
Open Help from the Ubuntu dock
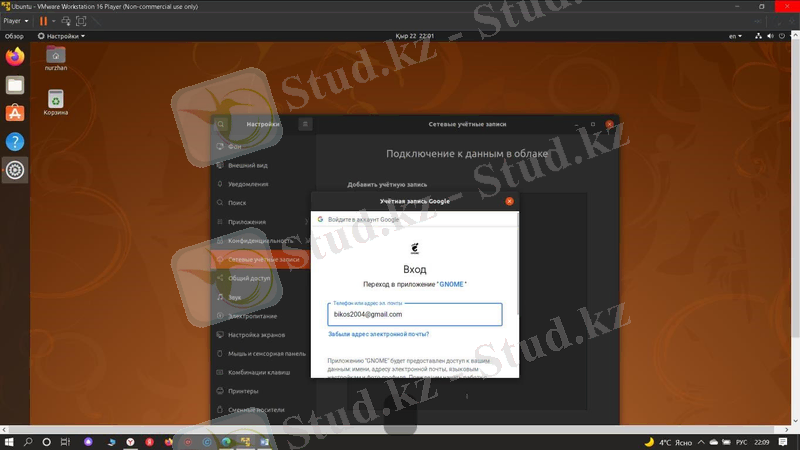15,142
